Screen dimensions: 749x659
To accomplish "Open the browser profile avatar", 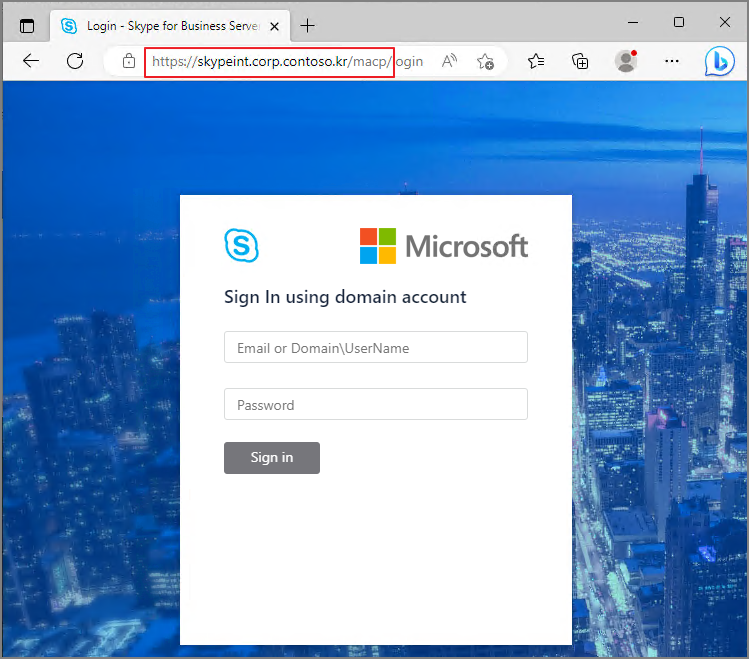I will [626, 61].
